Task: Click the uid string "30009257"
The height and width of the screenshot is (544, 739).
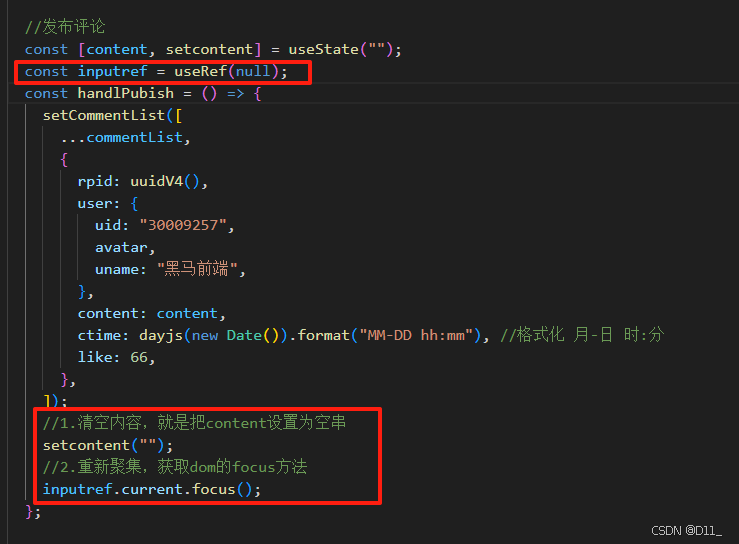Action: pyautogui.click(x=183, y=225)
